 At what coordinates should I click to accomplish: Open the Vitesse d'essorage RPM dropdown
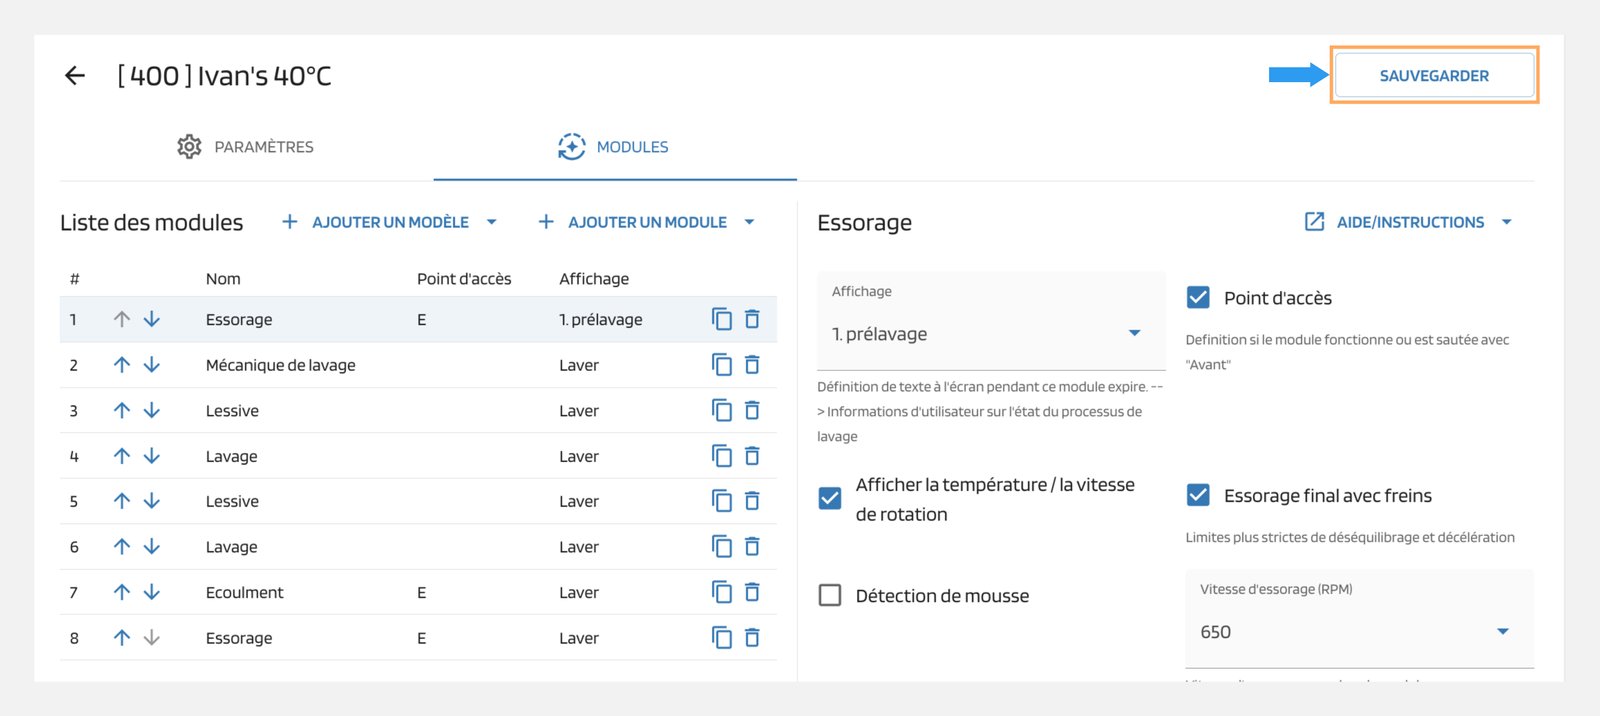(x=1358, y=631)
